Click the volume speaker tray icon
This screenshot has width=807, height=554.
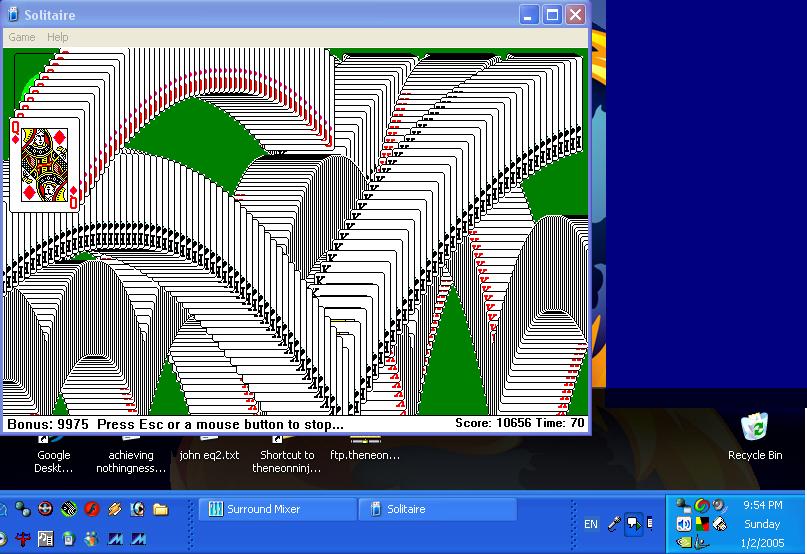683,524
